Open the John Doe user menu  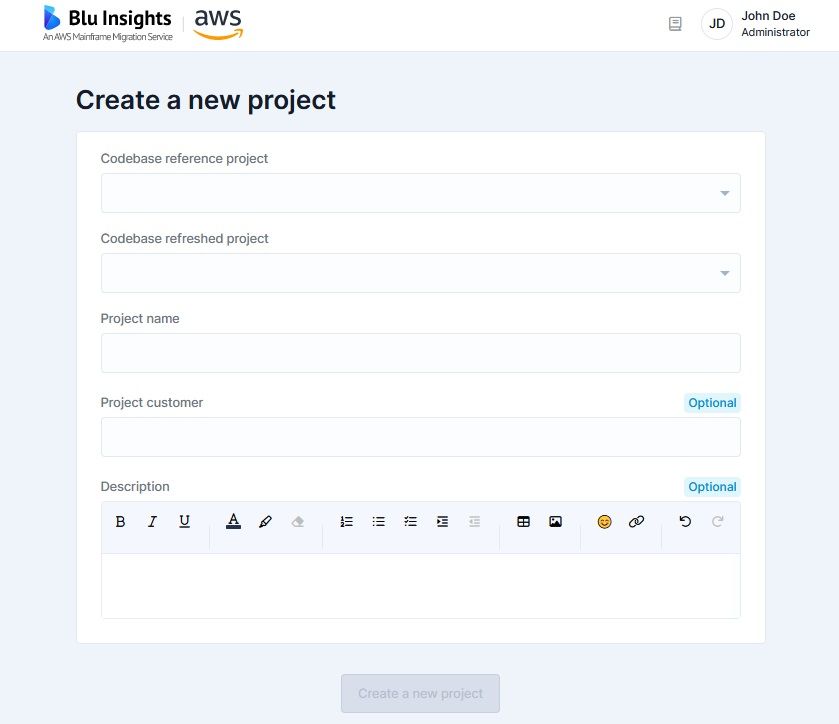[756, 24]
